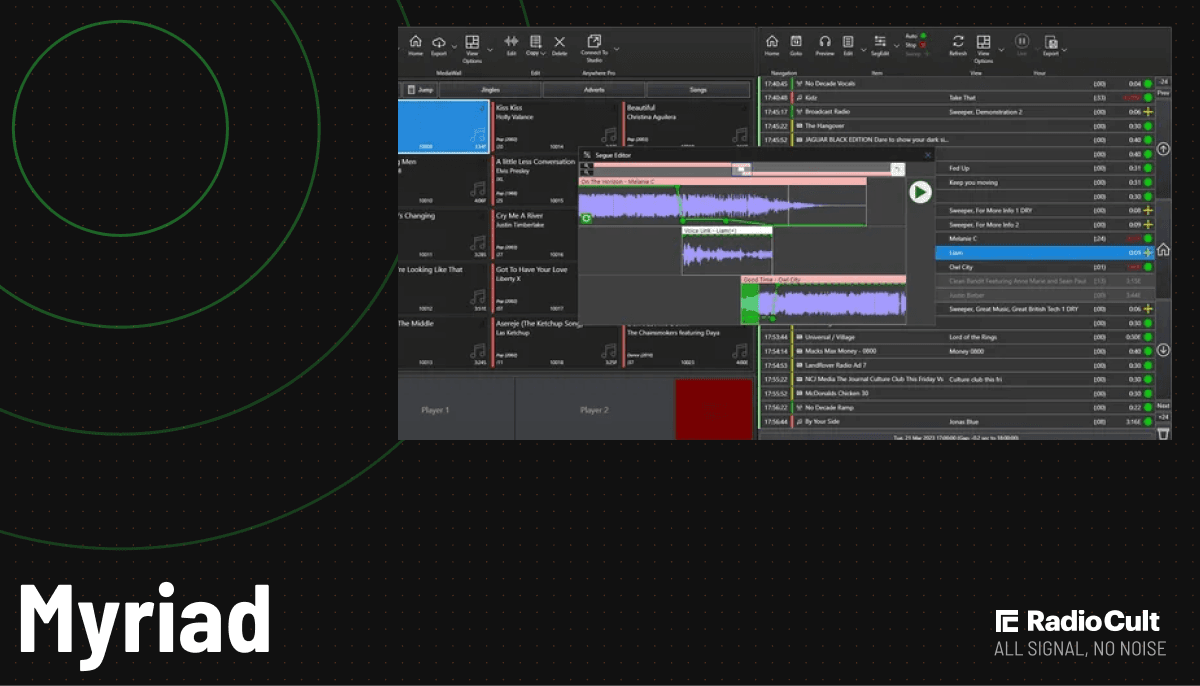Expand MediaWall Export dropdown arrow
This screenshot has height=686, width=1200.
point(454,47)
